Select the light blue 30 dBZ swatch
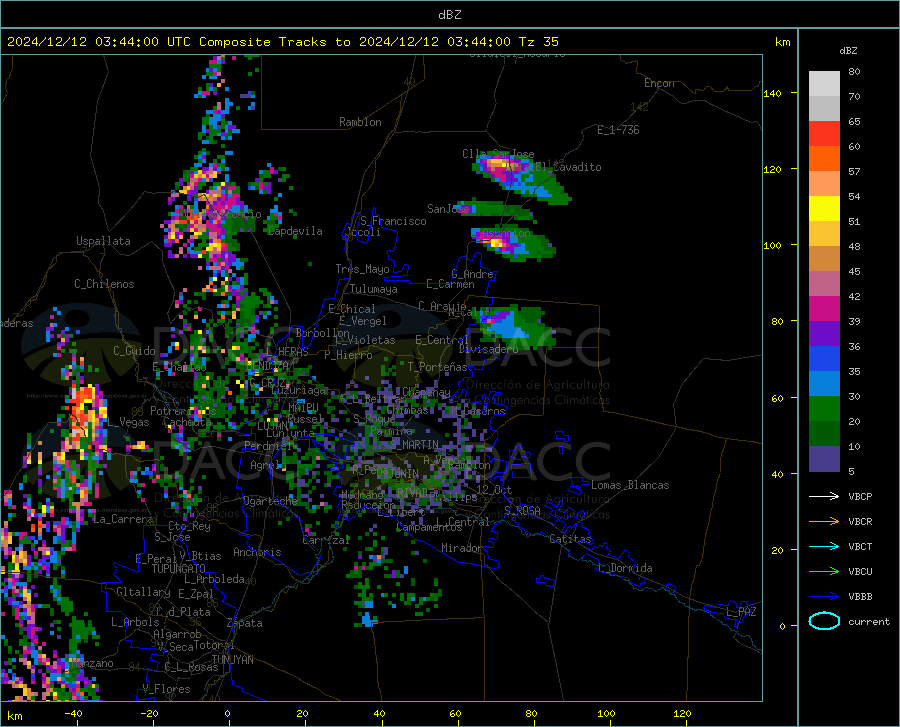Screen dimensions: 900x727 tap(824, 384)
